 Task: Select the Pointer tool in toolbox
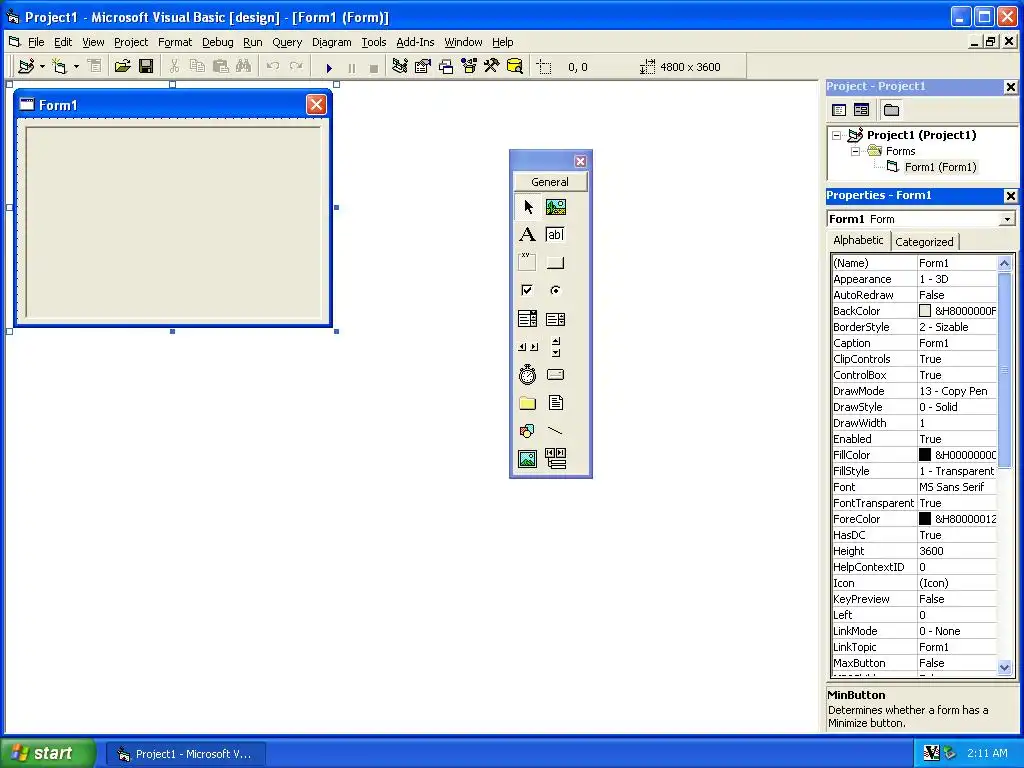click(x=528, y=207)
